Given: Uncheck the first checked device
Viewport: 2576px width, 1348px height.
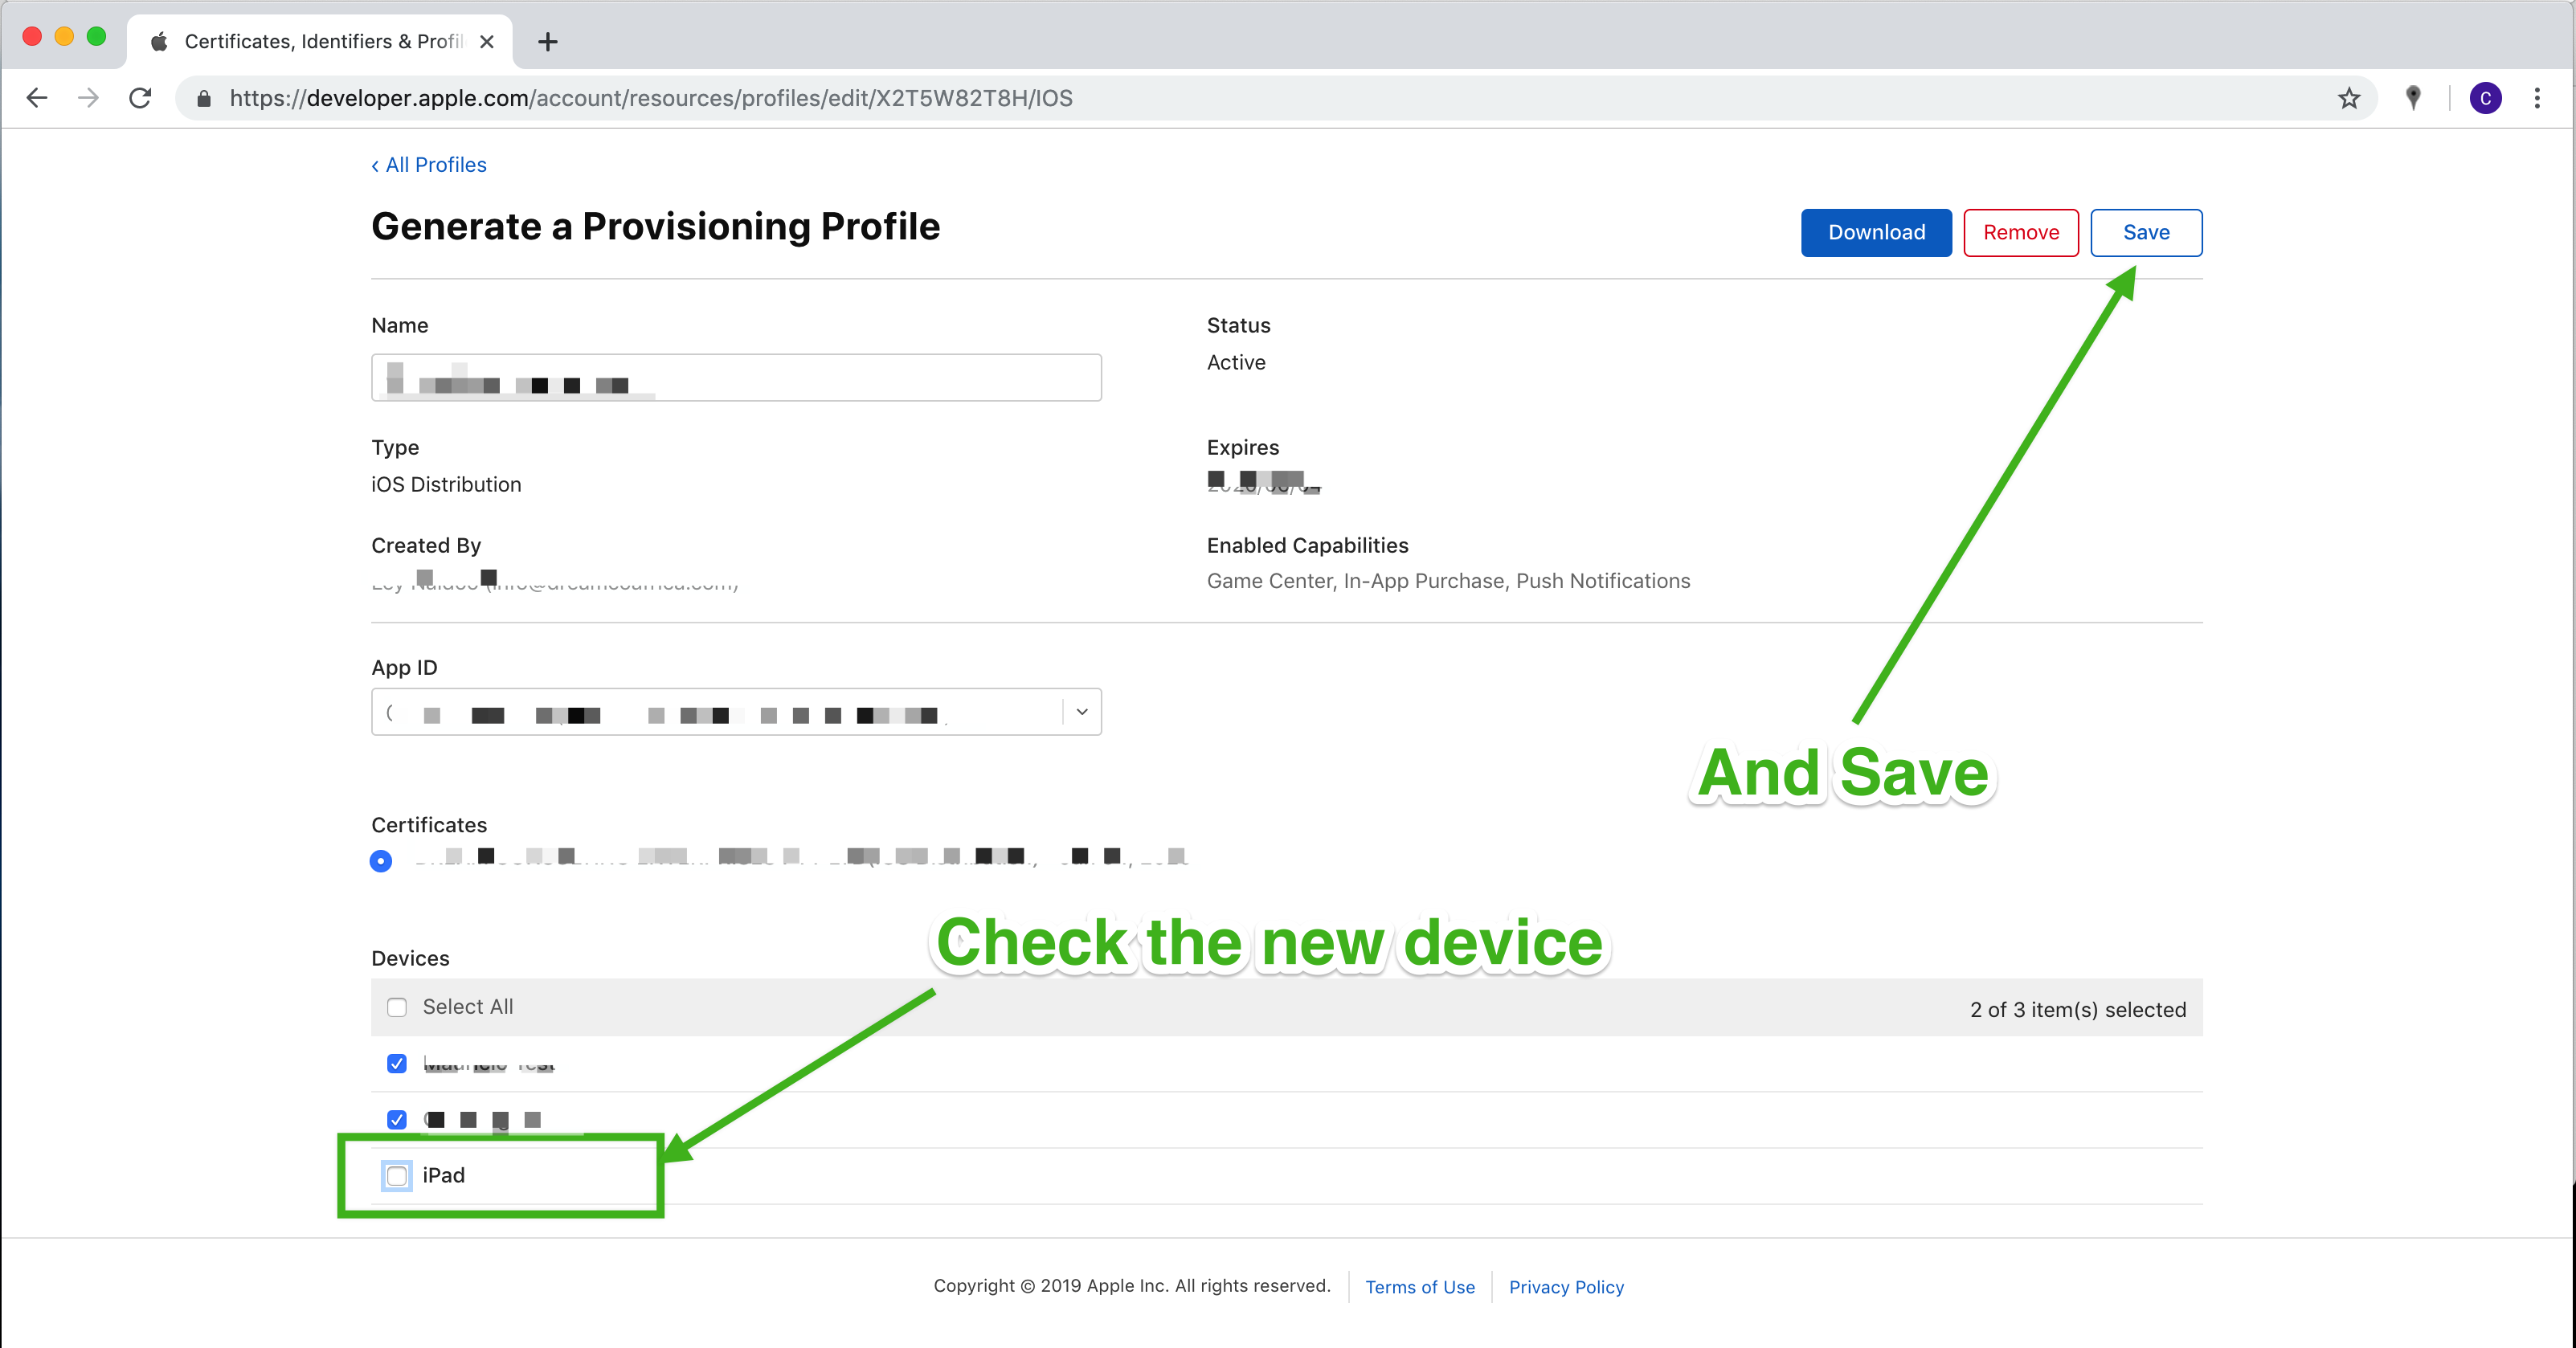Looking at the screenshot, I should click(x=397, y=1063).
